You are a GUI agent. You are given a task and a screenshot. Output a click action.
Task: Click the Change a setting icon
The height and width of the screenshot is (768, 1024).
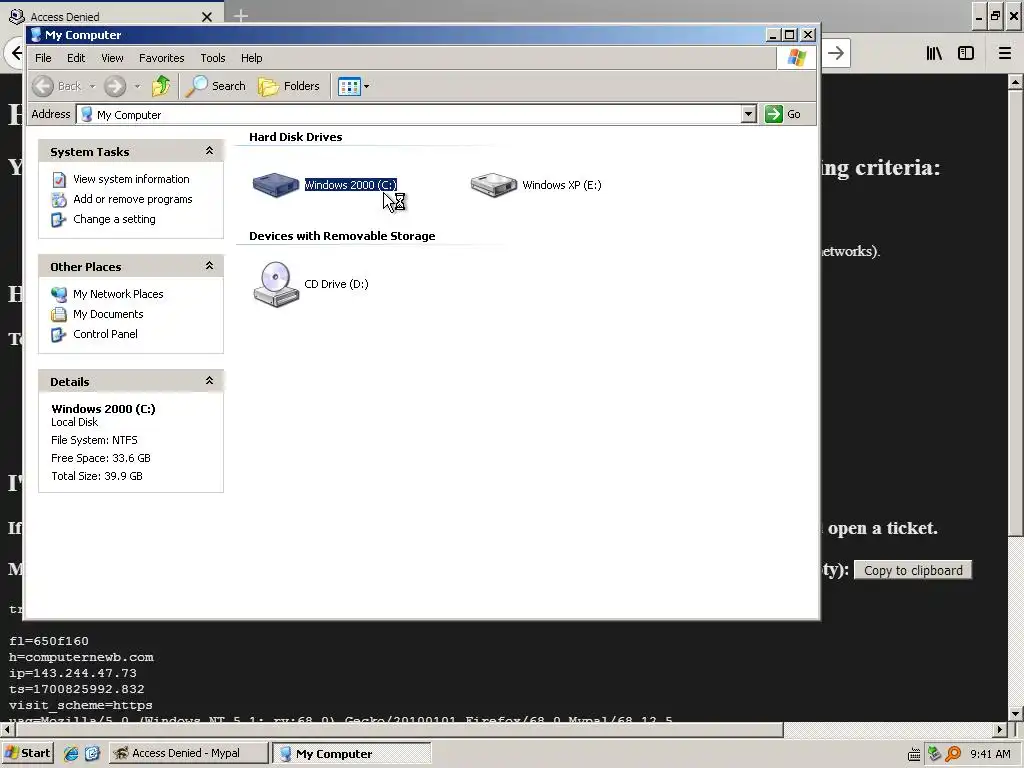point(59,220)
